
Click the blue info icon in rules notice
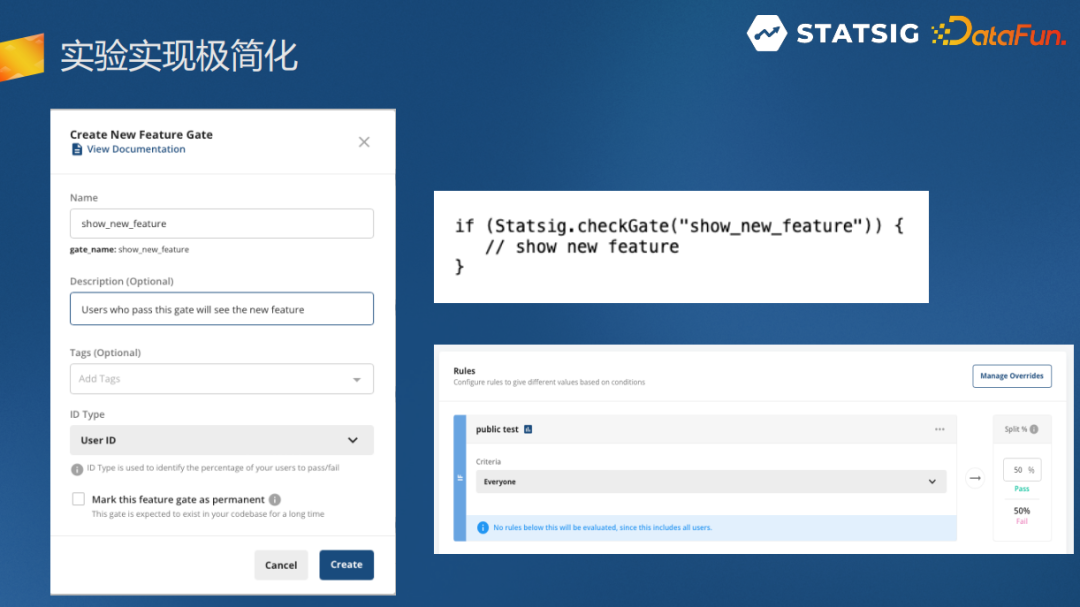pyautogui.click(x=483, y=527)
